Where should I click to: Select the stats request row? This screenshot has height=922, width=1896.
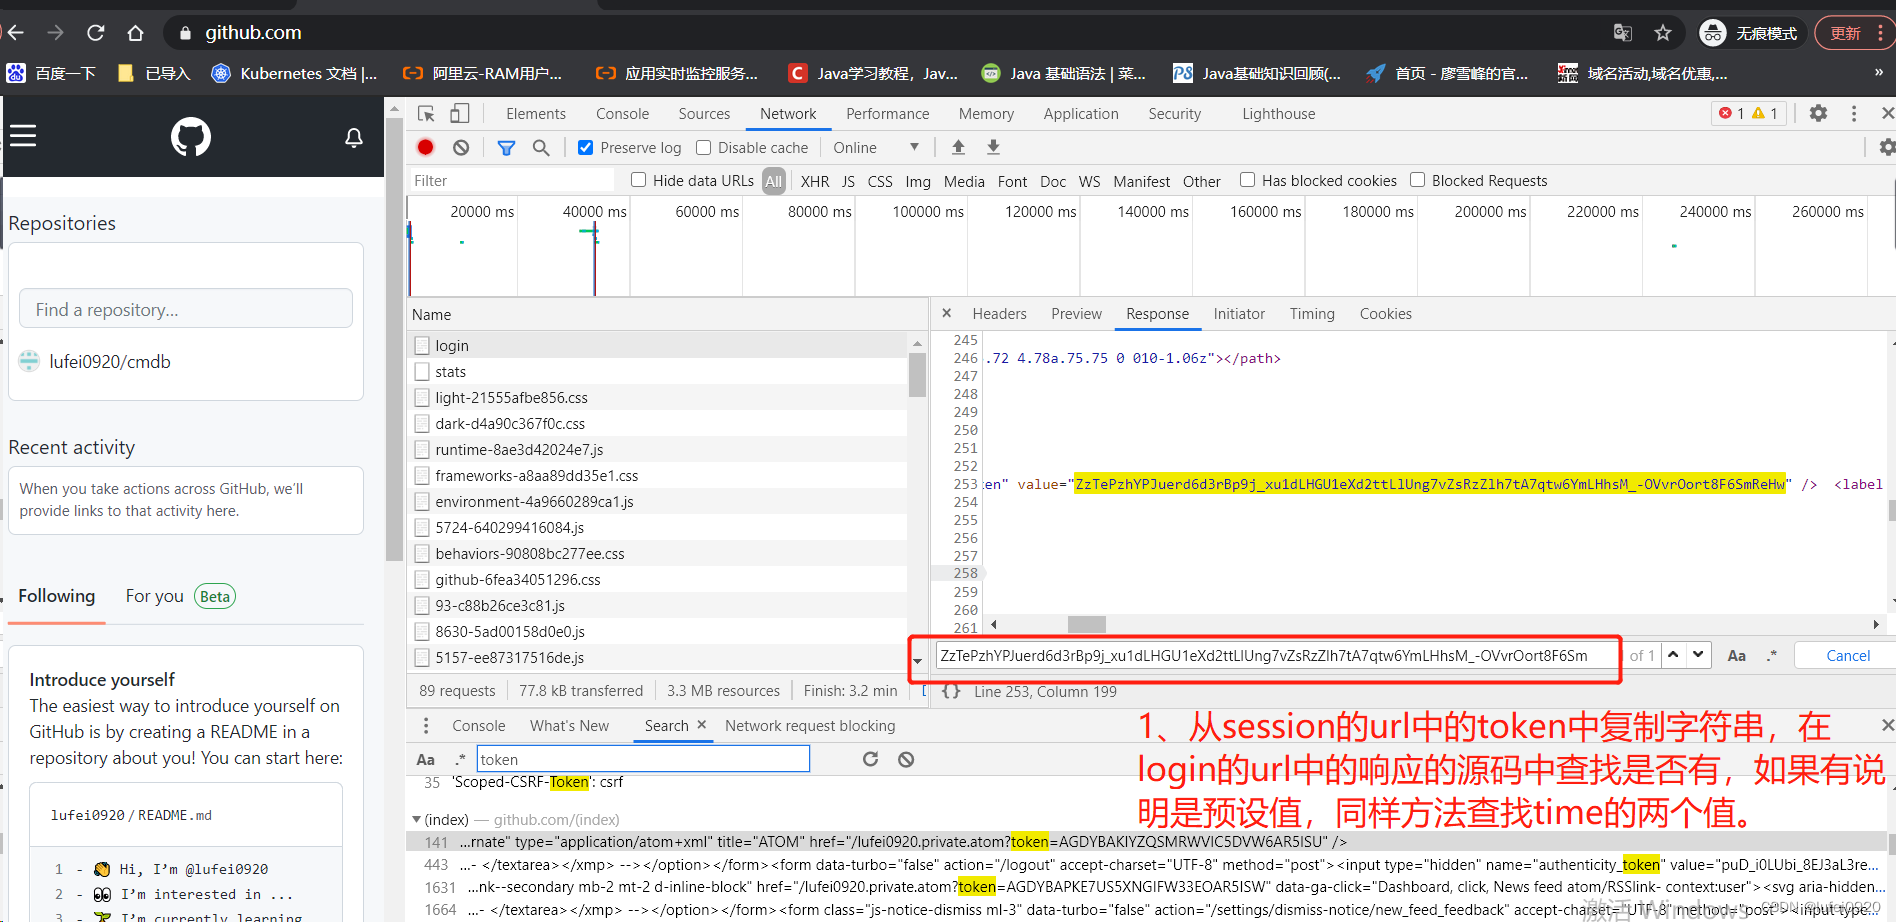coord(658,371)
